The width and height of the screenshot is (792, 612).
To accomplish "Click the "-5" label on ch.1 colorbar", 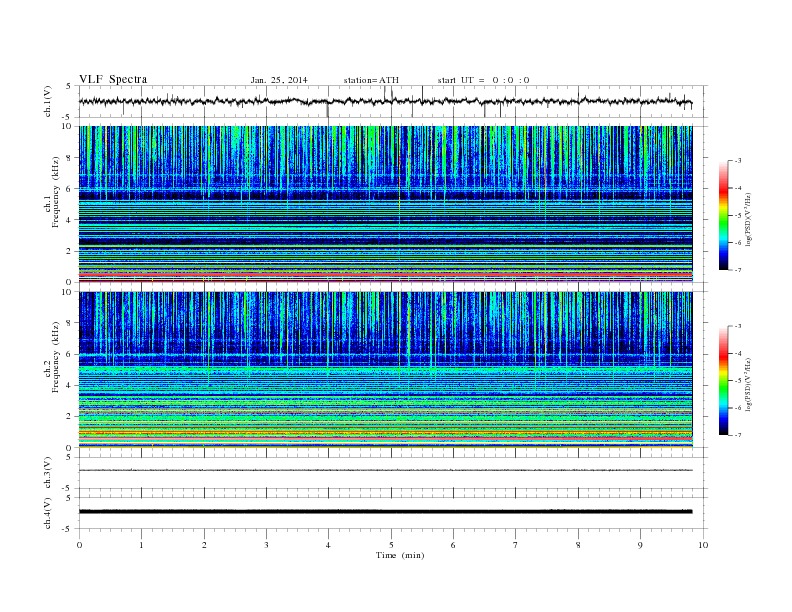I will (737, 216).
